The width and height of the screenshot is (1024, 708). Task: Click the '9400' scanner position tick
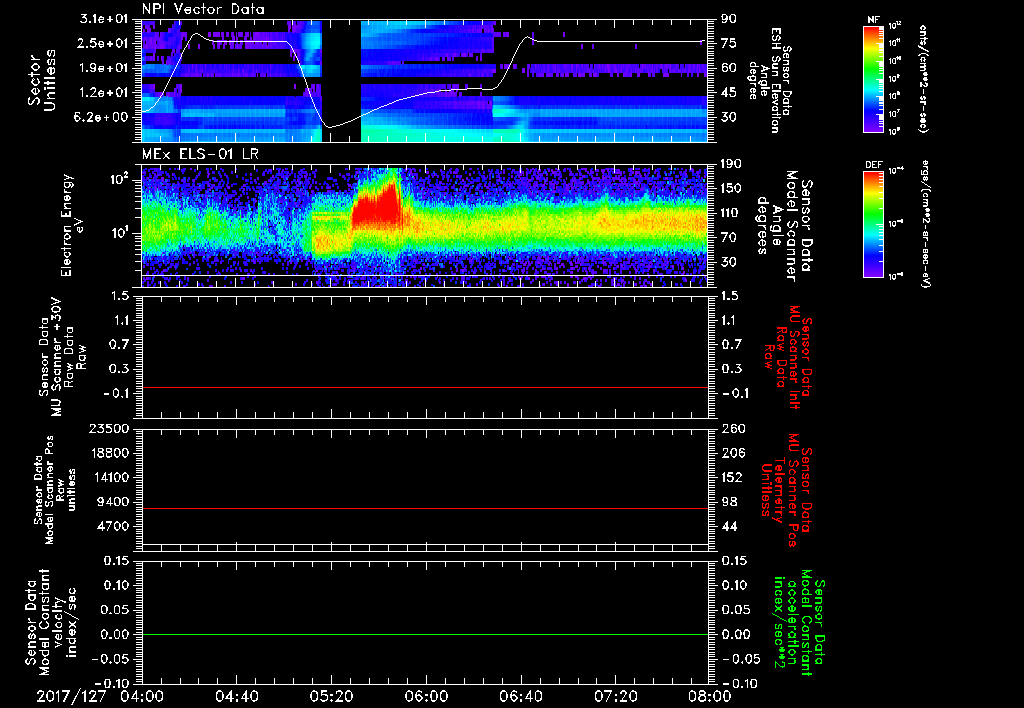[113, 502]
